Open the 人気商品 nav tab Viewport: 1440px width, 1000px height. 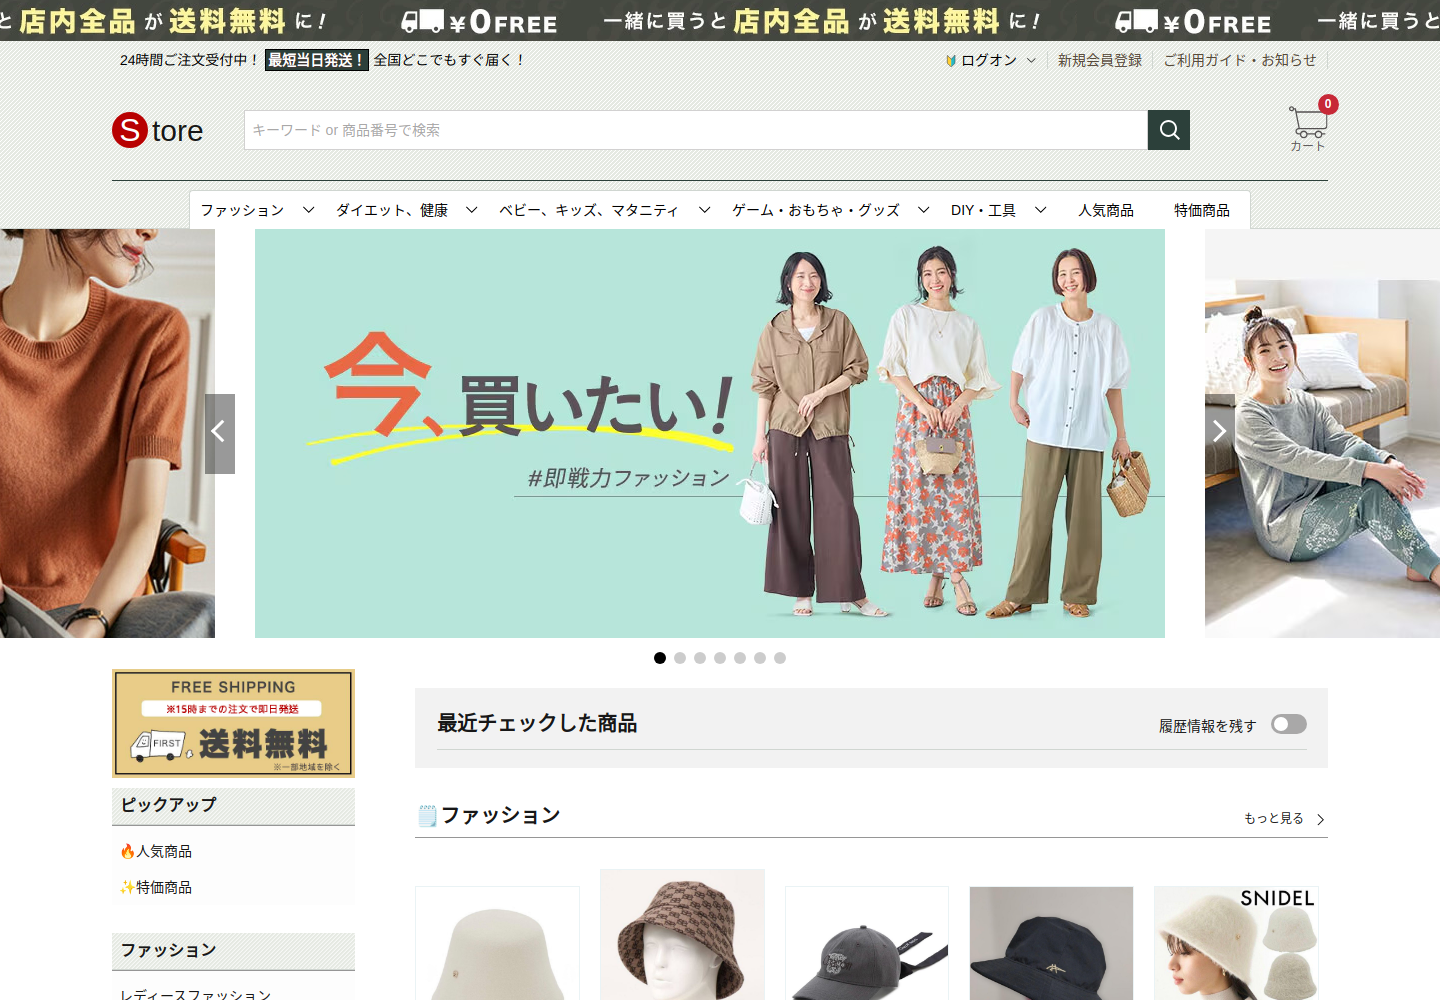1106,210
